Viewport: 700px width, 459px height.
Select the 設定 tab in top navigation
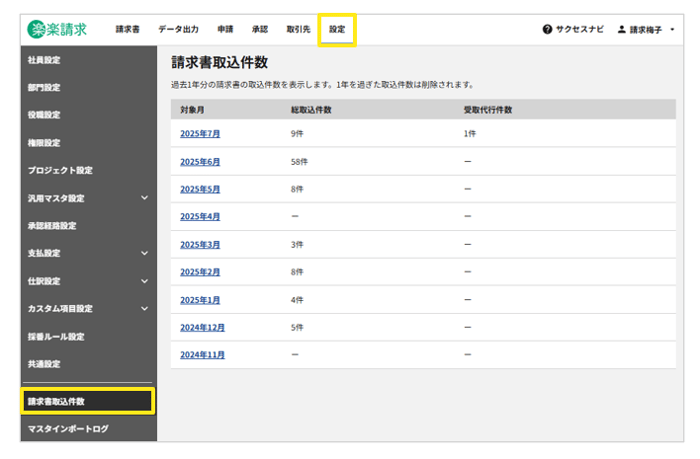point(337,30)
